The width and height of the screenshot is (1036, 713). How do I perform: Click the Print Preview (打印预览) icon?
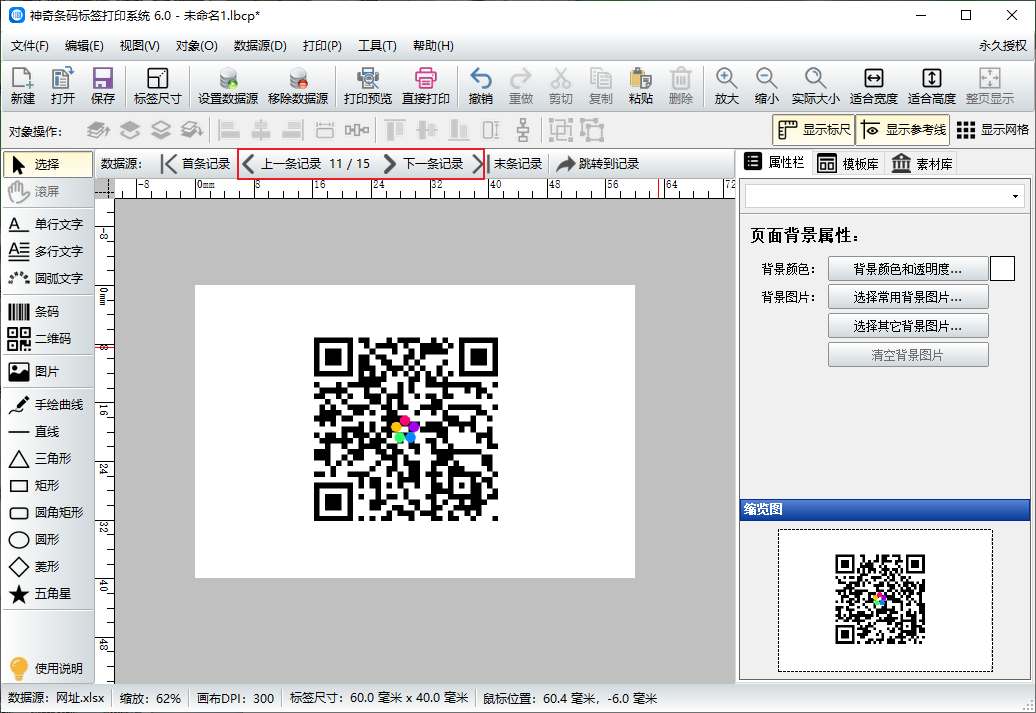click(x=367, y=86)
